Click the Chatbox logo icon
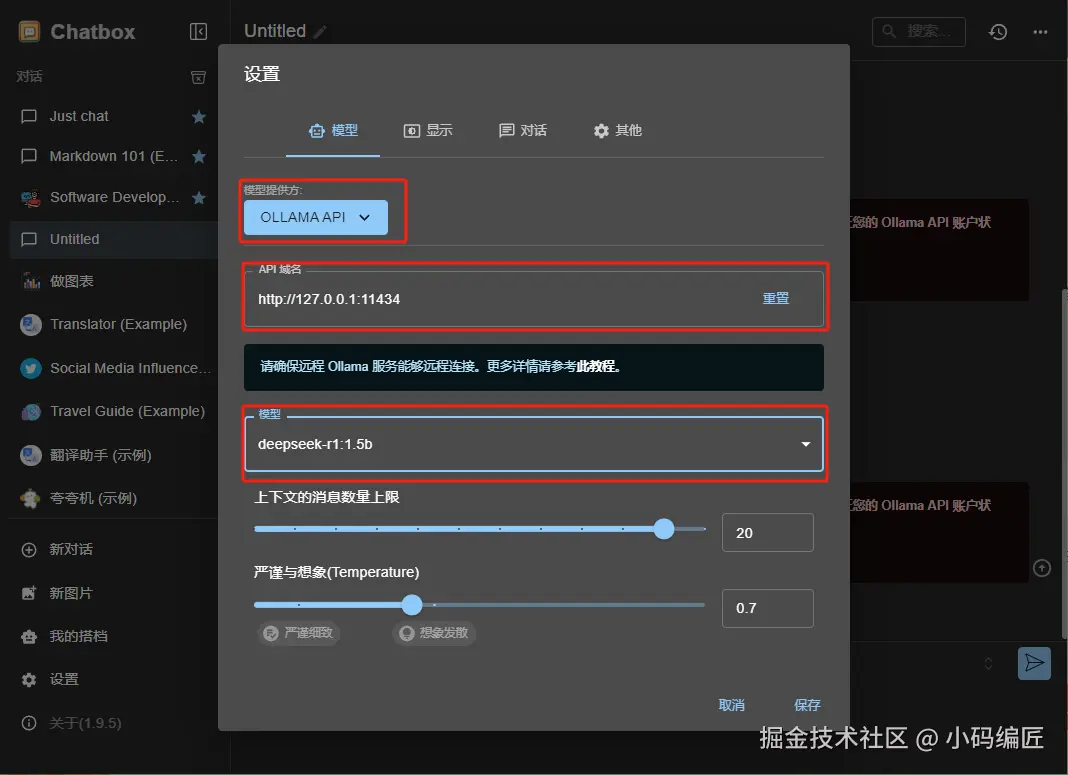 tap(29, 31)
